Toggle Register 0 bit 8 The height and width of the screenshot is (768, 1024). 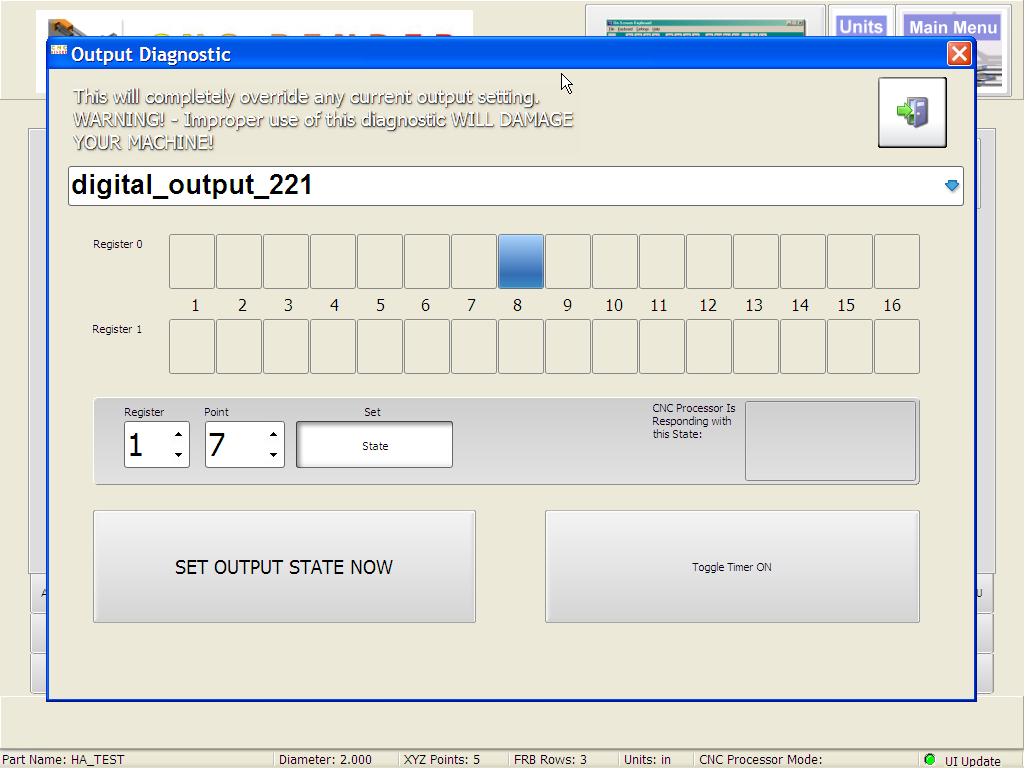521,262
